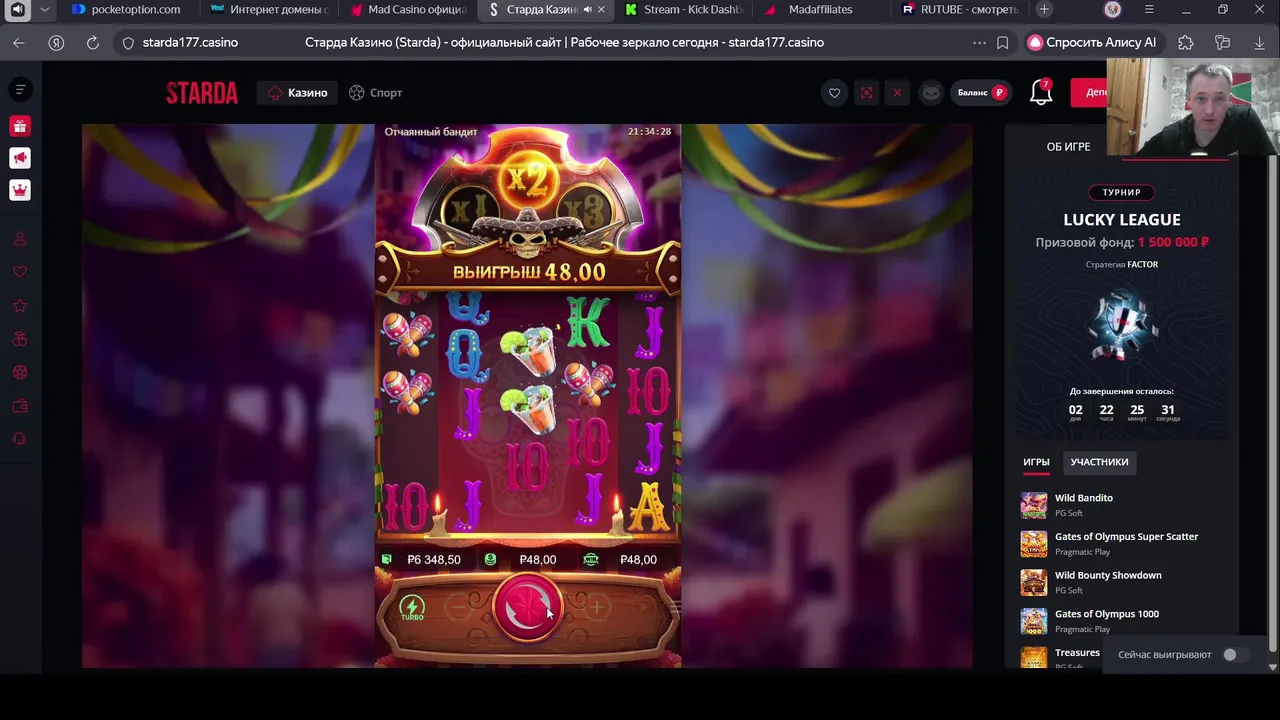Switch to the Madaffiliates tab
Image resolution: width=1280 pixels, height=720 pixels.
821,9
